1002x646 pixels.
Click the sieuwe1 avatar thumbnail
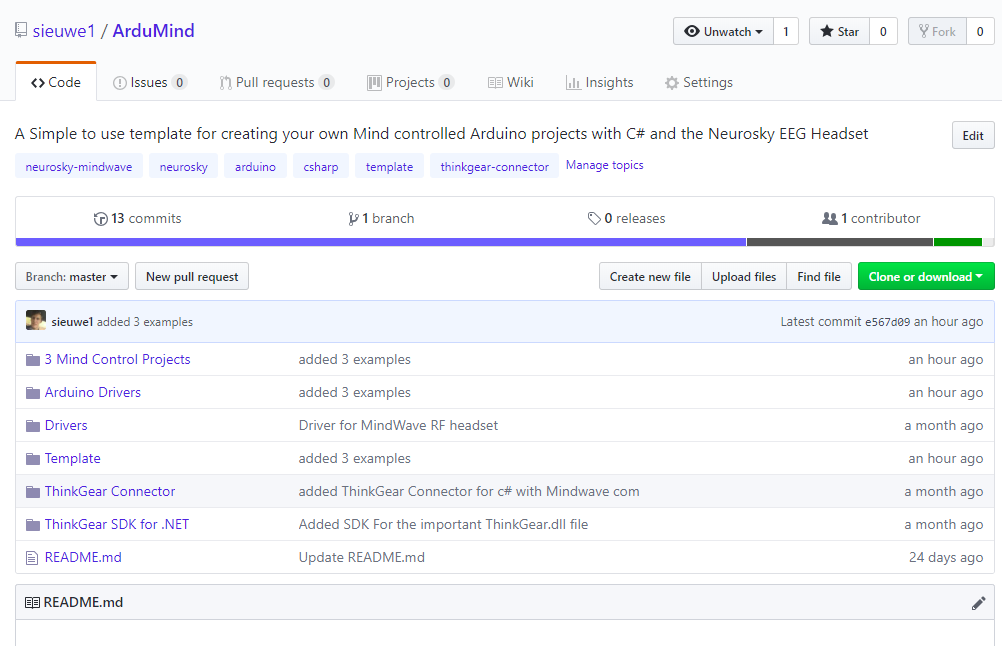pyautogui.click(x=36, y=321)
